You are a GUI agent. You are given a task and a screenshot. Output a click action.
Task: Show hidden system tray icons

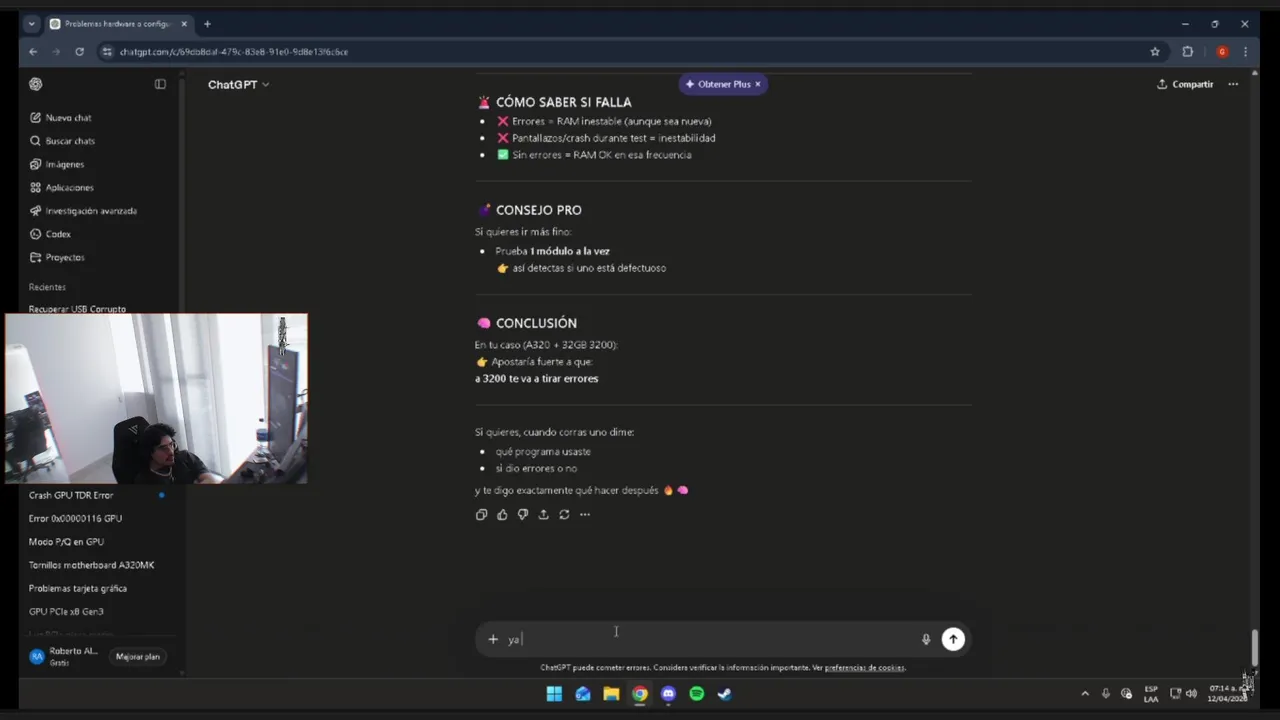tap(1085, 694)
